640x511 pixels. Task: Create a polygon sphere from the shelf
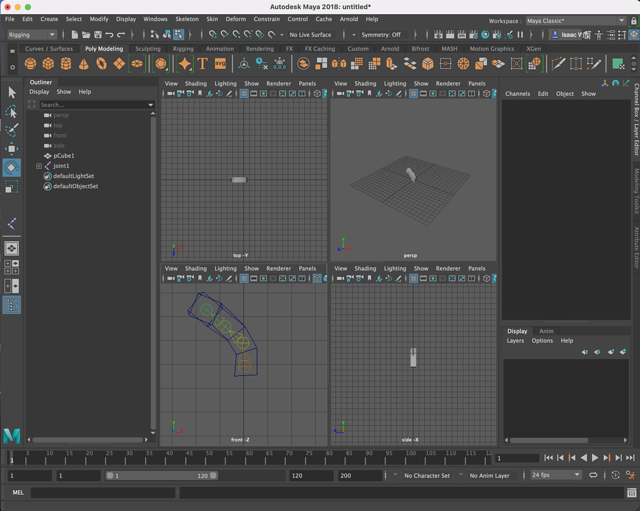(x=30, y=64)
